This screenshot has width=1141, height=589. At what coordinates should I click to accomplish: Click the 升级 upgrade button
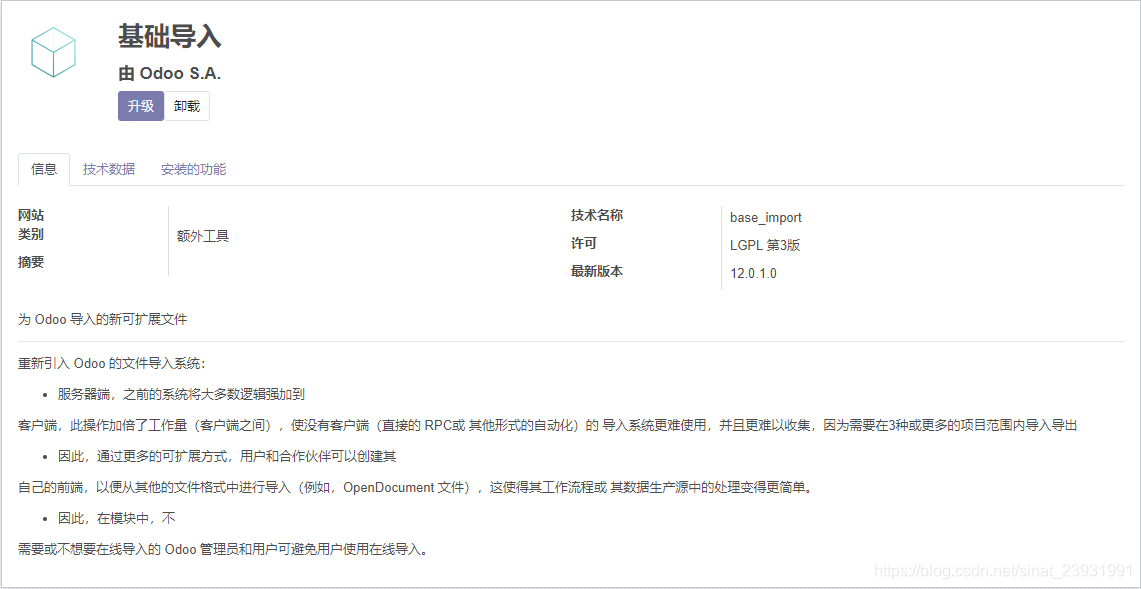pos(141,106)
